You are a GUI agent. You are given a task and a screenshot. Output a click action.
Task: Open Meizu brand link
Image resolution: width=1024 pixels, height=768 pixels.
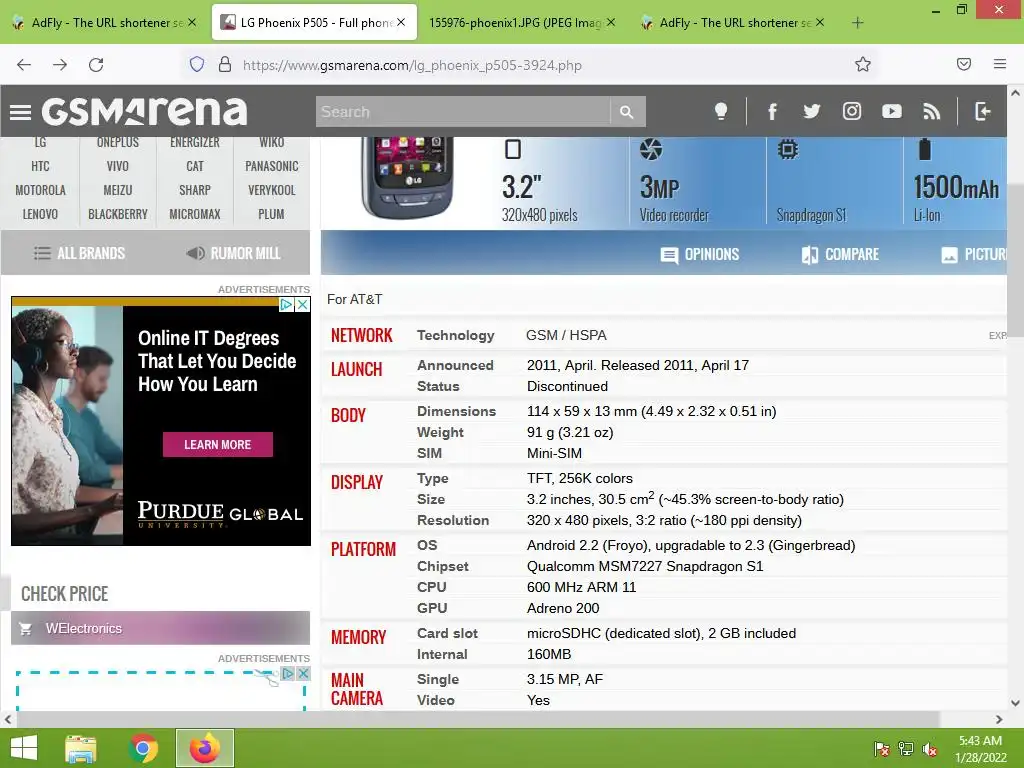(118, 190)
